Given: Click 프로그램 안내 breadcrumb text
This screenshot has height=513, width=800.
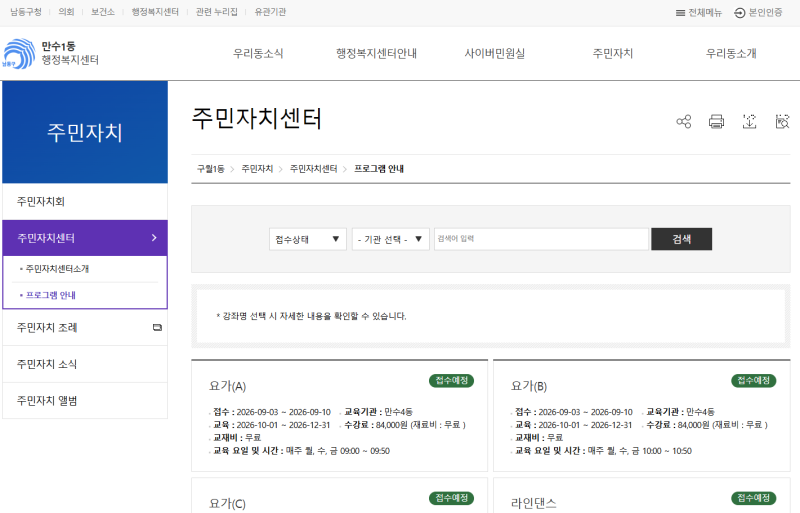Looking at the screenshot, I should (x=379, y=168).
